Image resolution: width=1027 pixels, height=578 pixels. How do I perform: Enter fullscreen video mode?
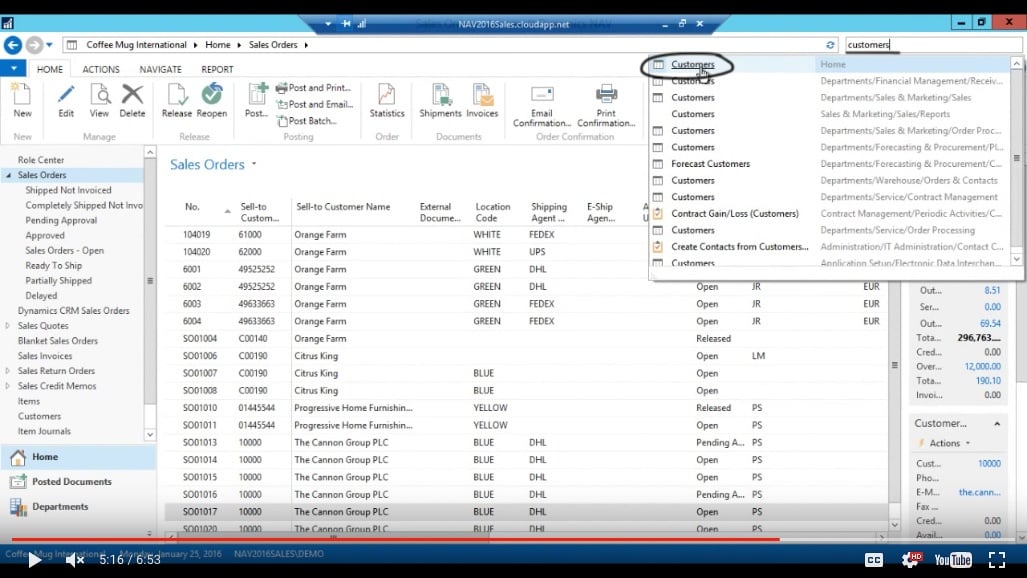pyautogui.click(x=996, y=560)
